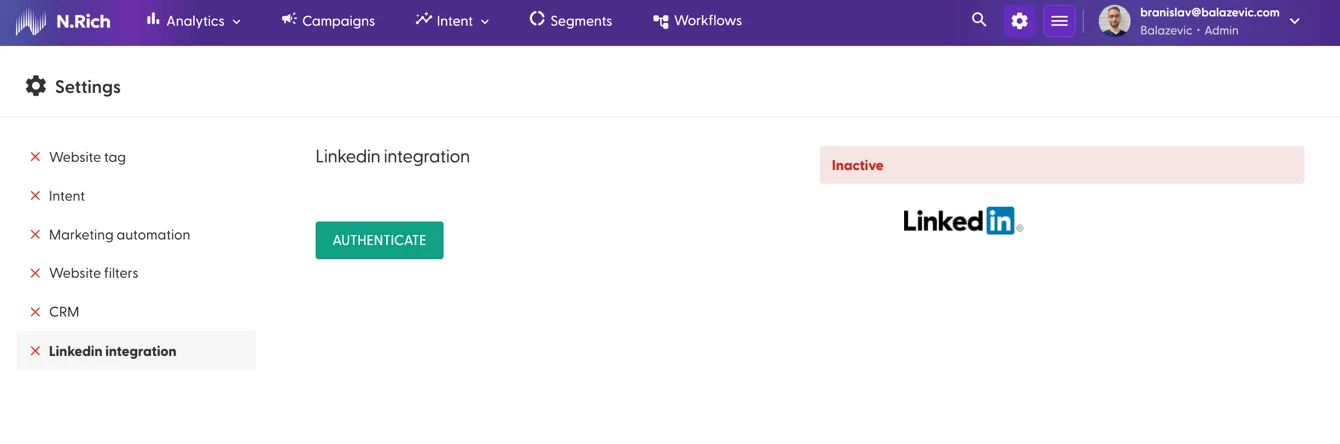Click the AUTHENTICATE button
This screenshot has height=444, width=1340.
[379, 240]
